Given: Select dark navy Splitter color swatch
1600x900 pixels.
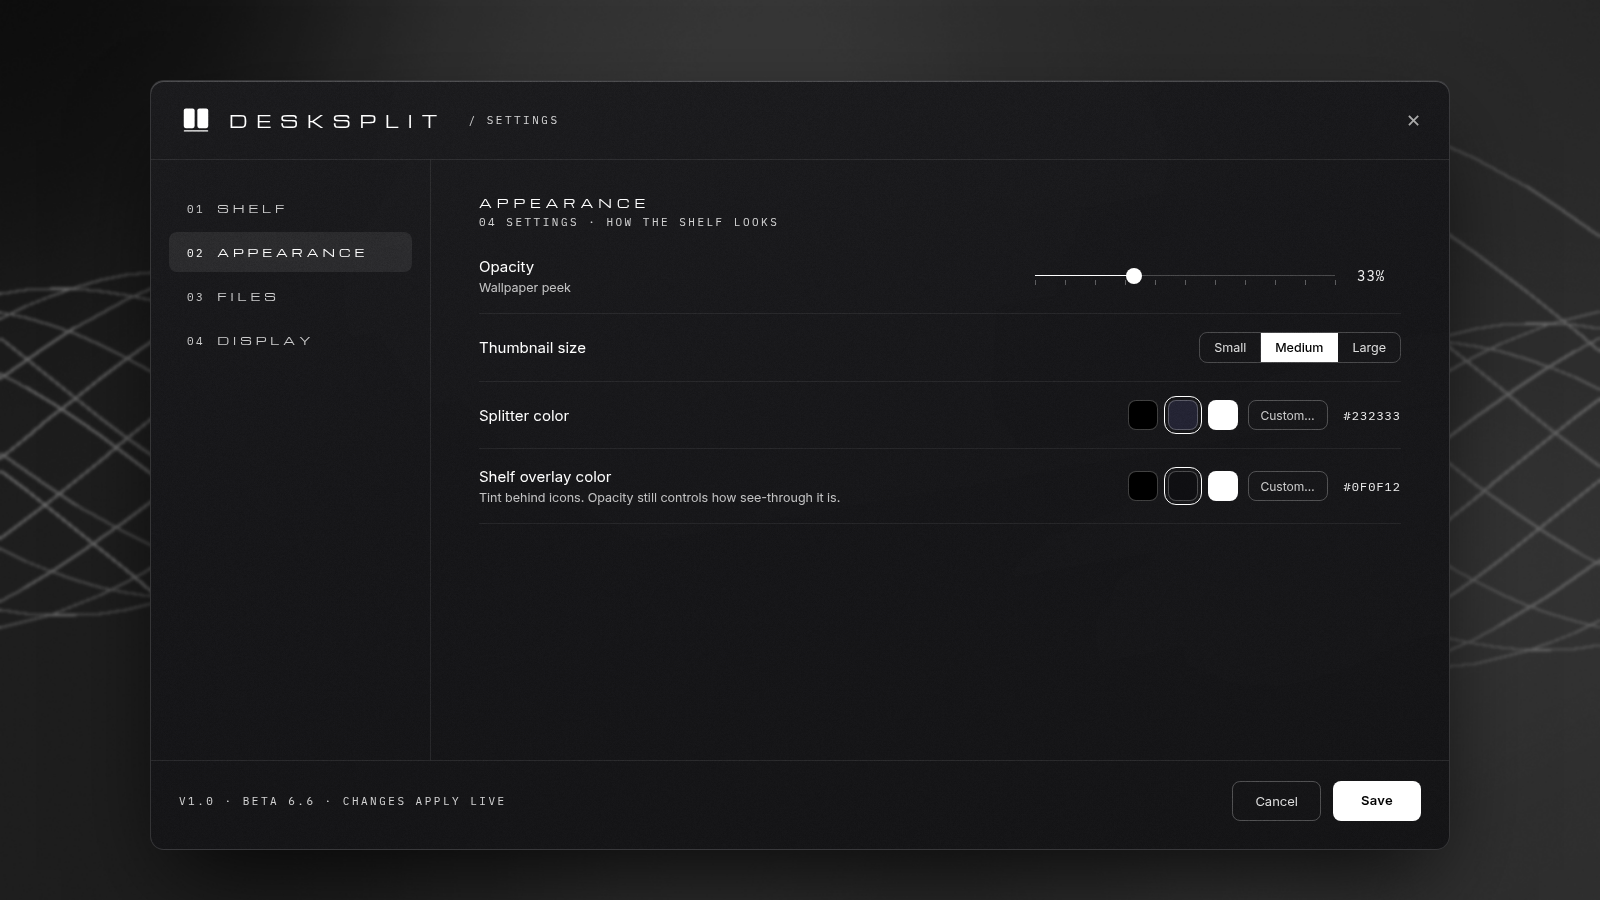Looking at the screenshot, I should [1183, 415].
